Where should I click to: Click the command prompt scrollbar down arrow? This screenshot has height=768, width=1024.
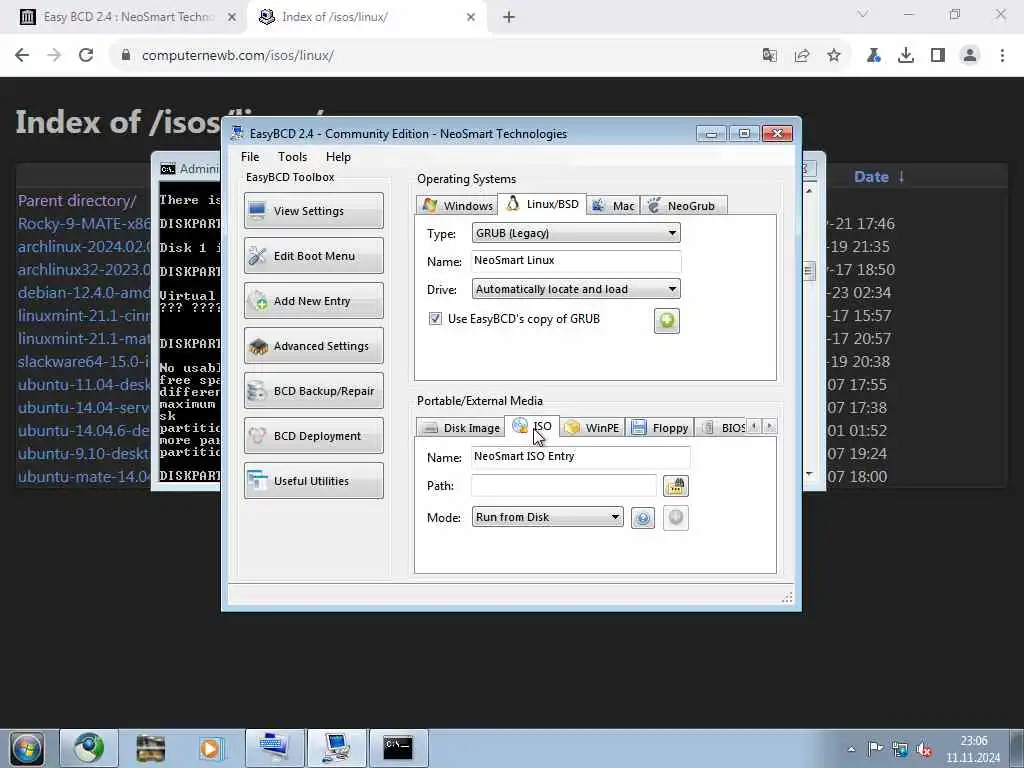(809, 473)
